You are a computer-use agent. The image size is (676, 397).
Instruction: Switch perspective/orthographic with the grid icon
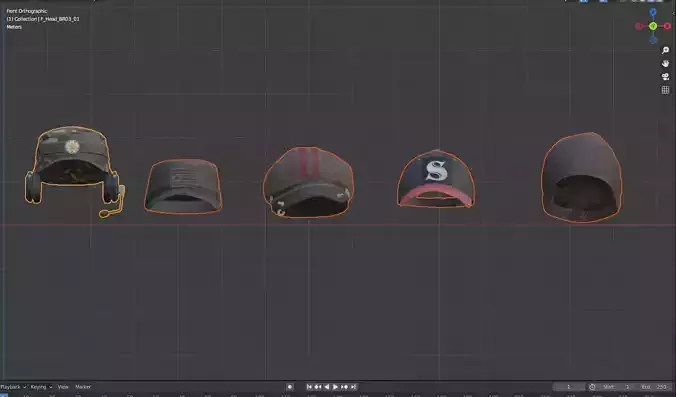pos(665,90)
